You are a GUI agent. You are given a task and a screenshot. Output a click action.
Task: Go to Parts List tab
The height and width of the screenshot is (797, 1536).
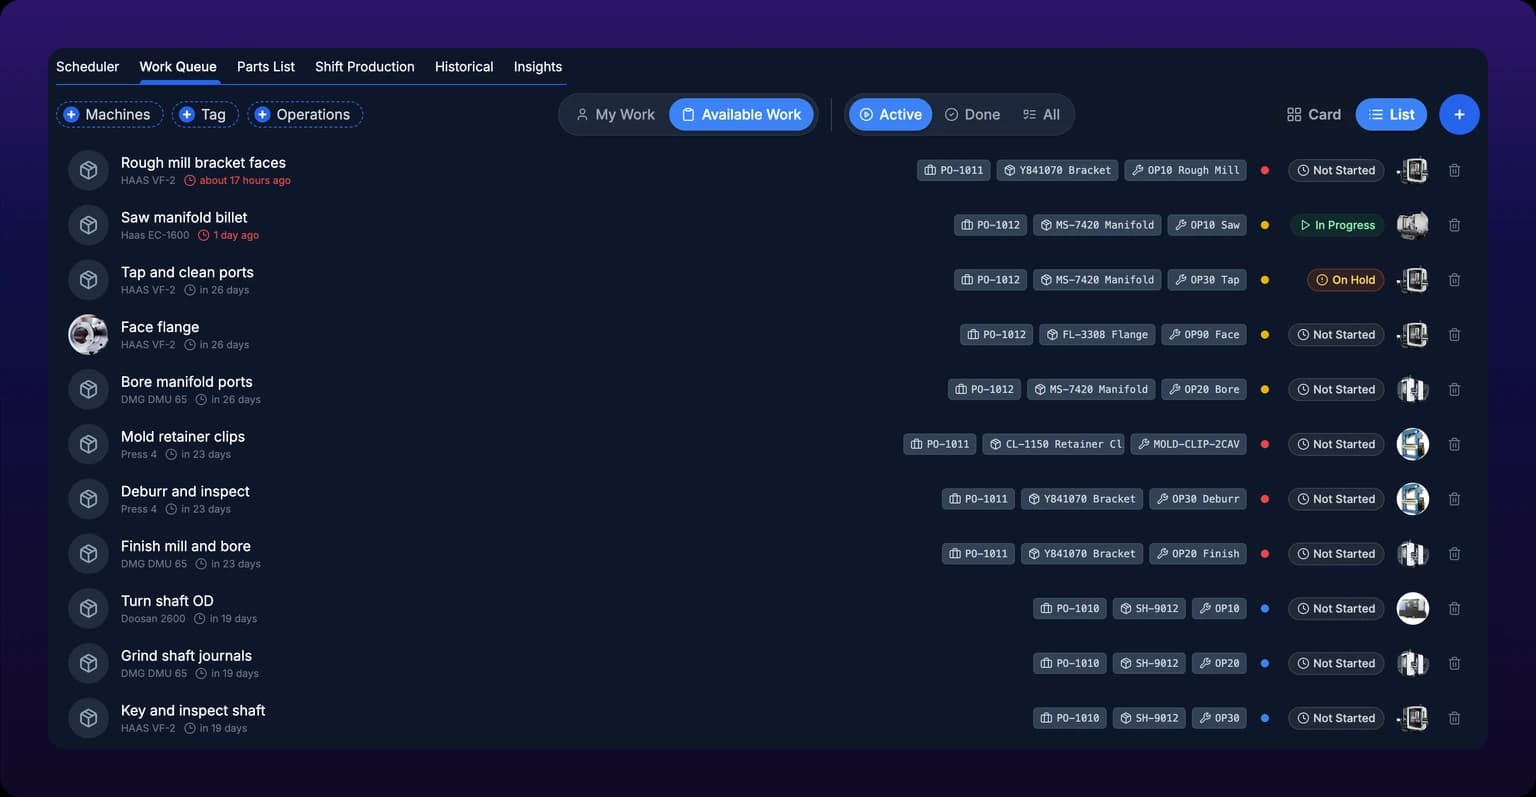[x=265, y=67]
